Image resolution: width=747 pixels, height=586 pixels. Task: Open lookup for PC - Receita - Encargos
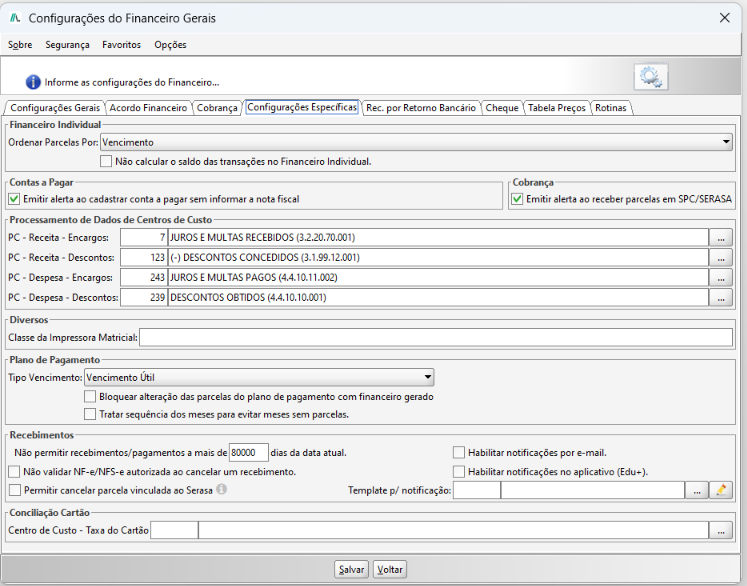point(721,237)
